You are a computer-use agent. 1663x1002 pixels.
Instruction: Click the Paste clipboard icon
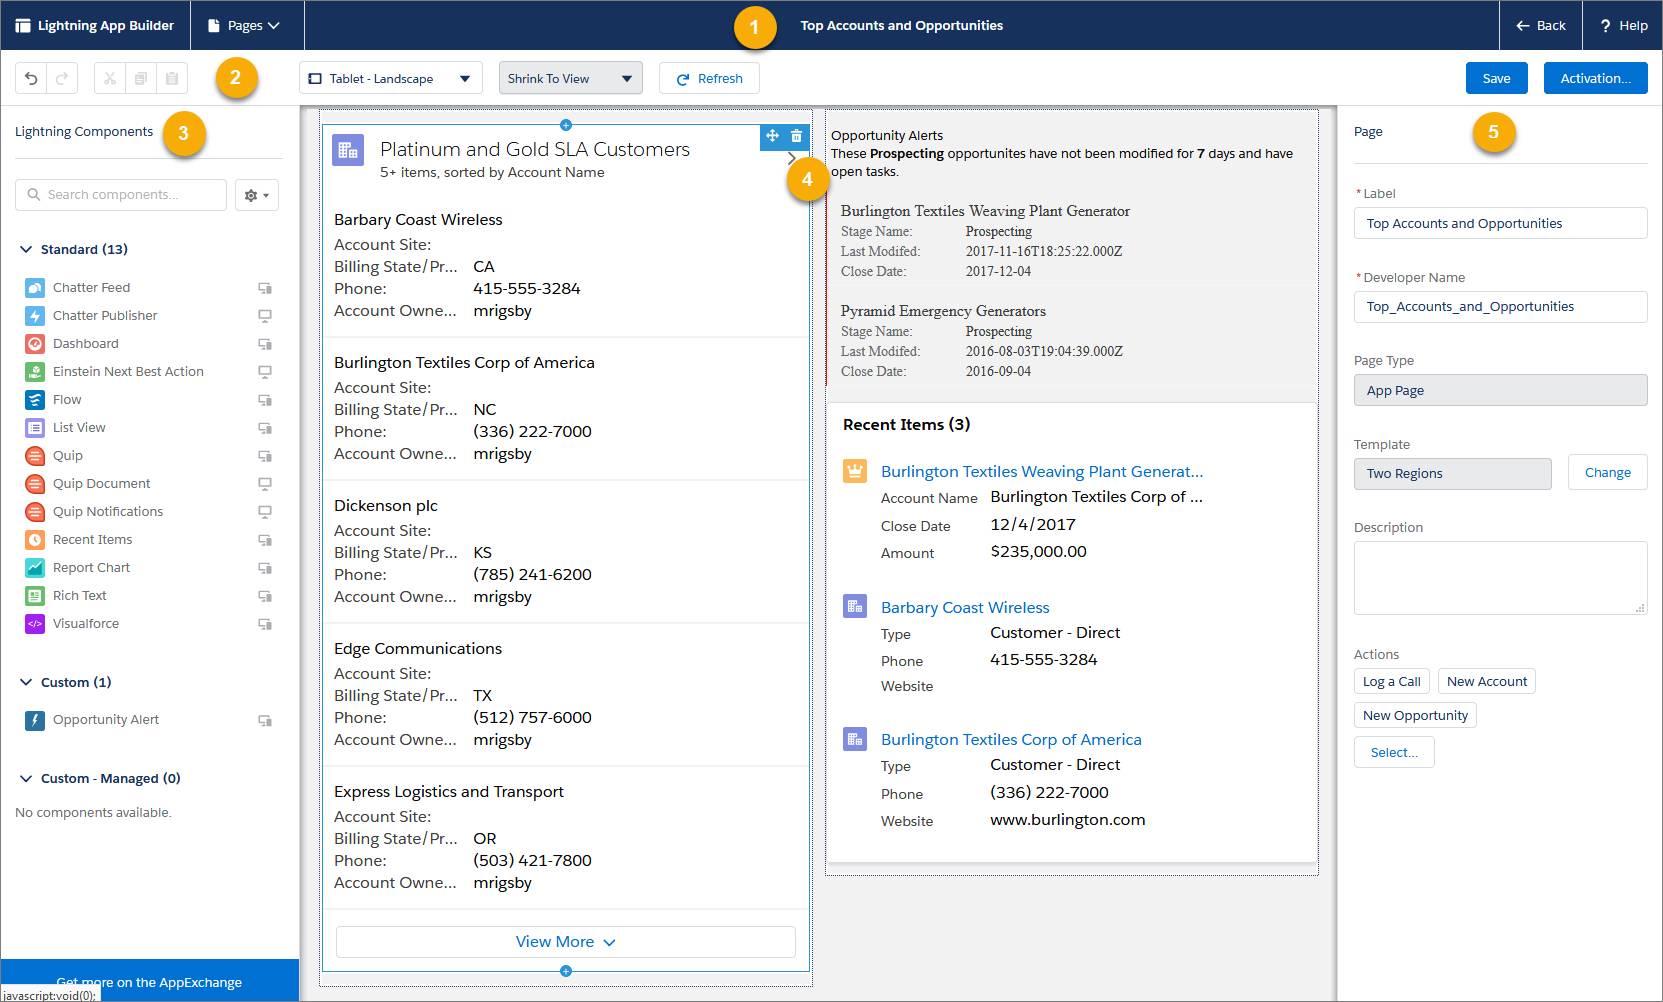172,78
